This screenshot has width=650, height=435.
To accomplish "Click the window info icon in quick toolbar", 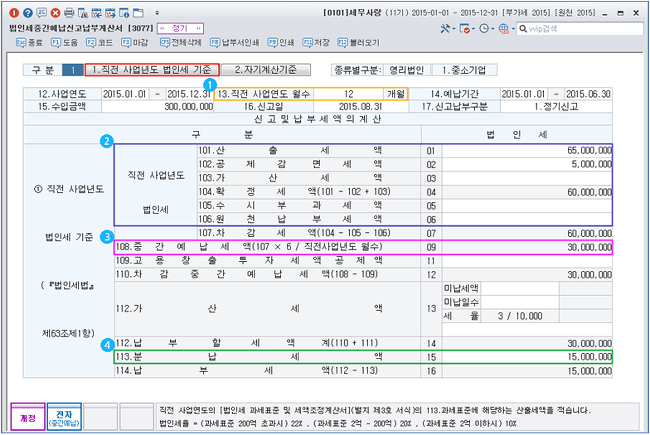I will tap(124, 13).
